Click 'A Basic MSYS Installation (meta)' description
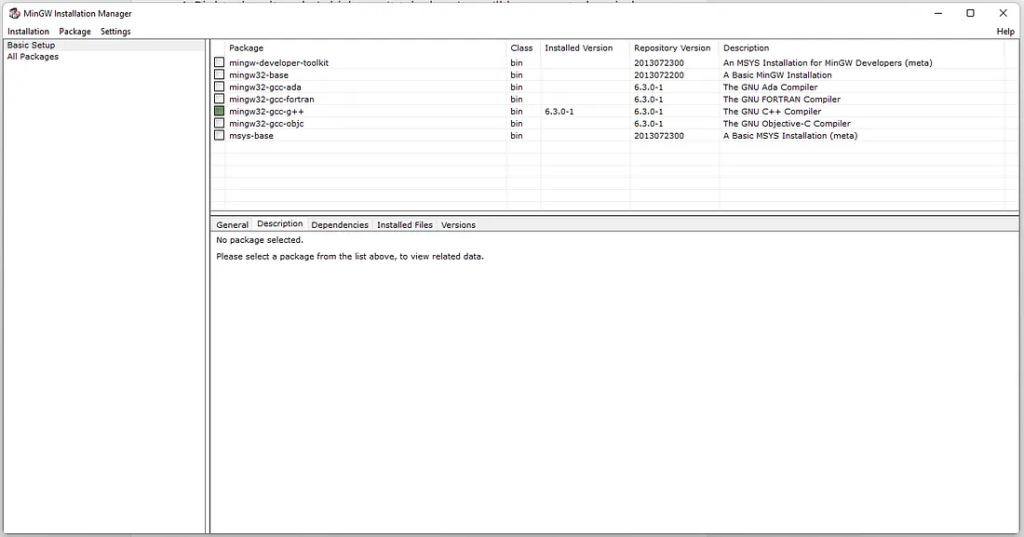Image resolution: width=1024 pixels, height=537 pixels. click(790, 136)
